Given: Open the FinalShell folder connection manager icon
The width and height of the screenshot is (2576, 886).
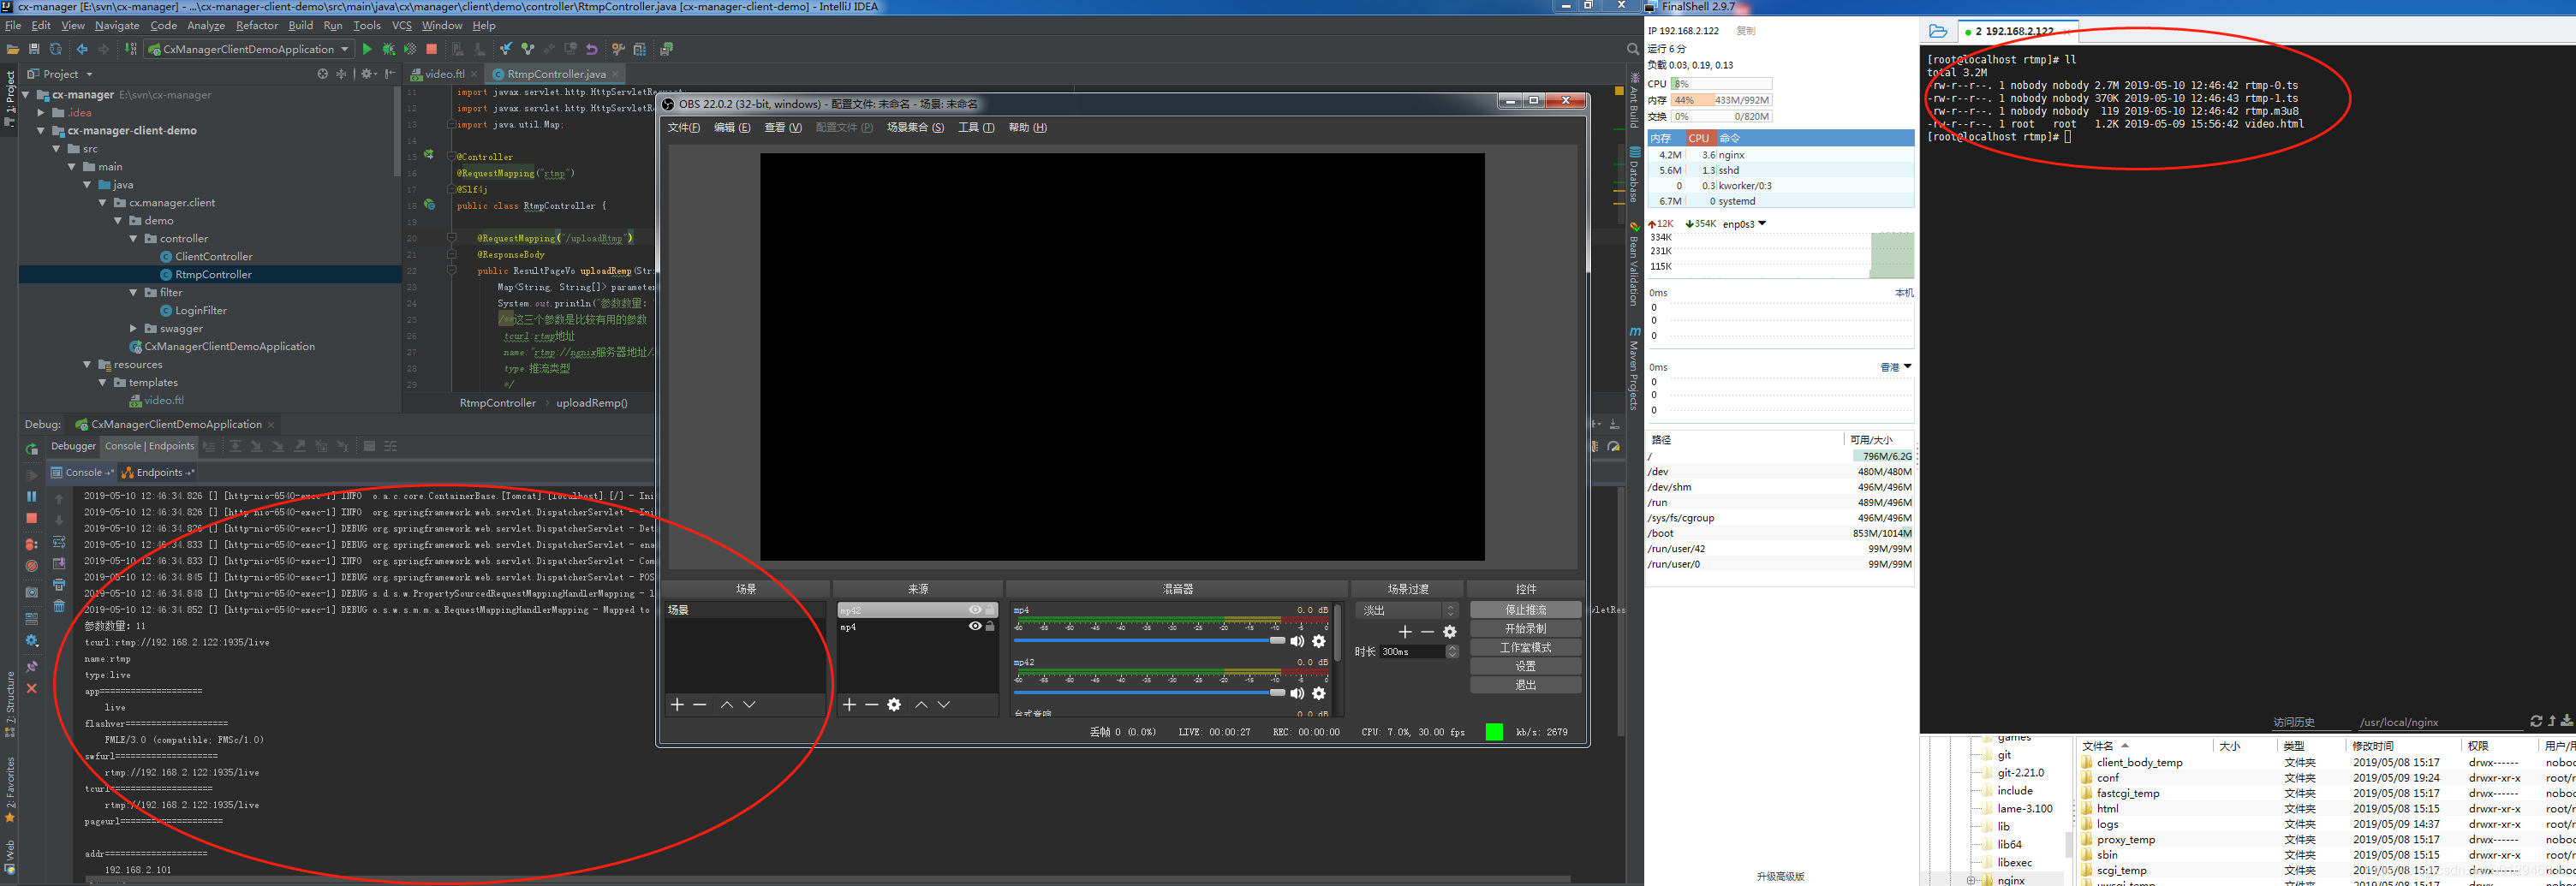Looking at the screenshot, I should pyautogui.click(x=1937, y=31).
